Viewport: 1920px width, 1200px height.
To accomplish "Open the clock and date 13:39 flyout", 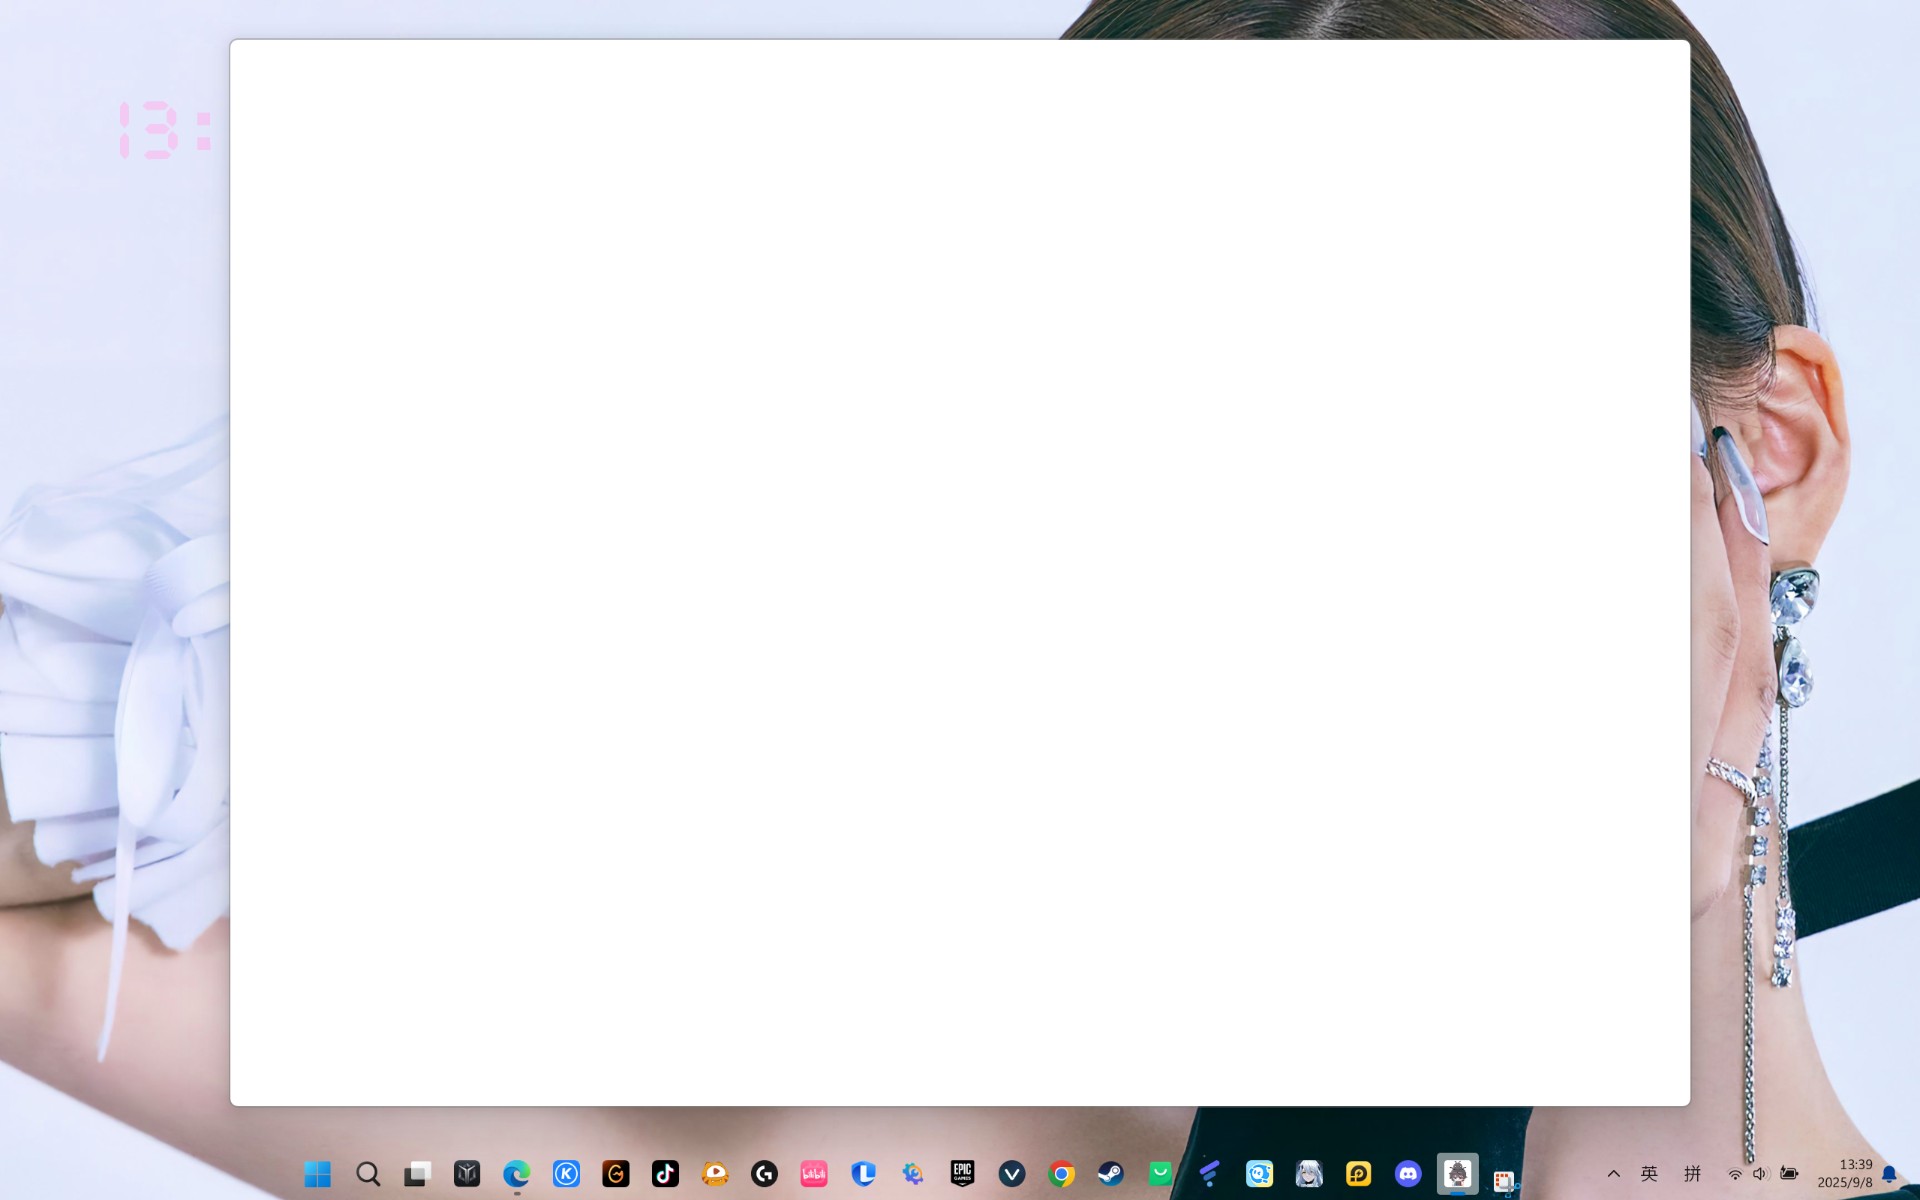I will [x=1845, y=1174].
